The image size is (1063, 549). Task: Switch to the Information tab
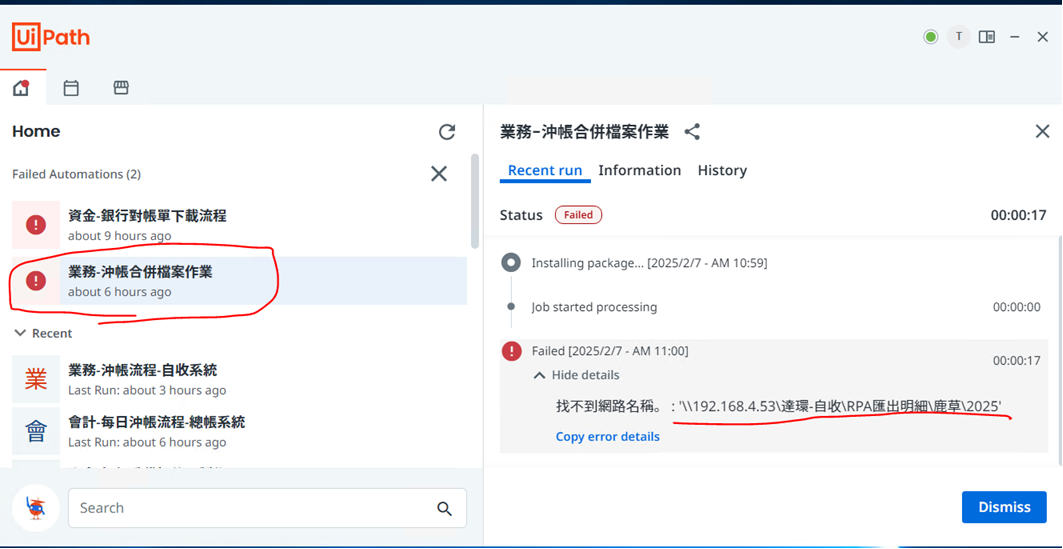639,171
